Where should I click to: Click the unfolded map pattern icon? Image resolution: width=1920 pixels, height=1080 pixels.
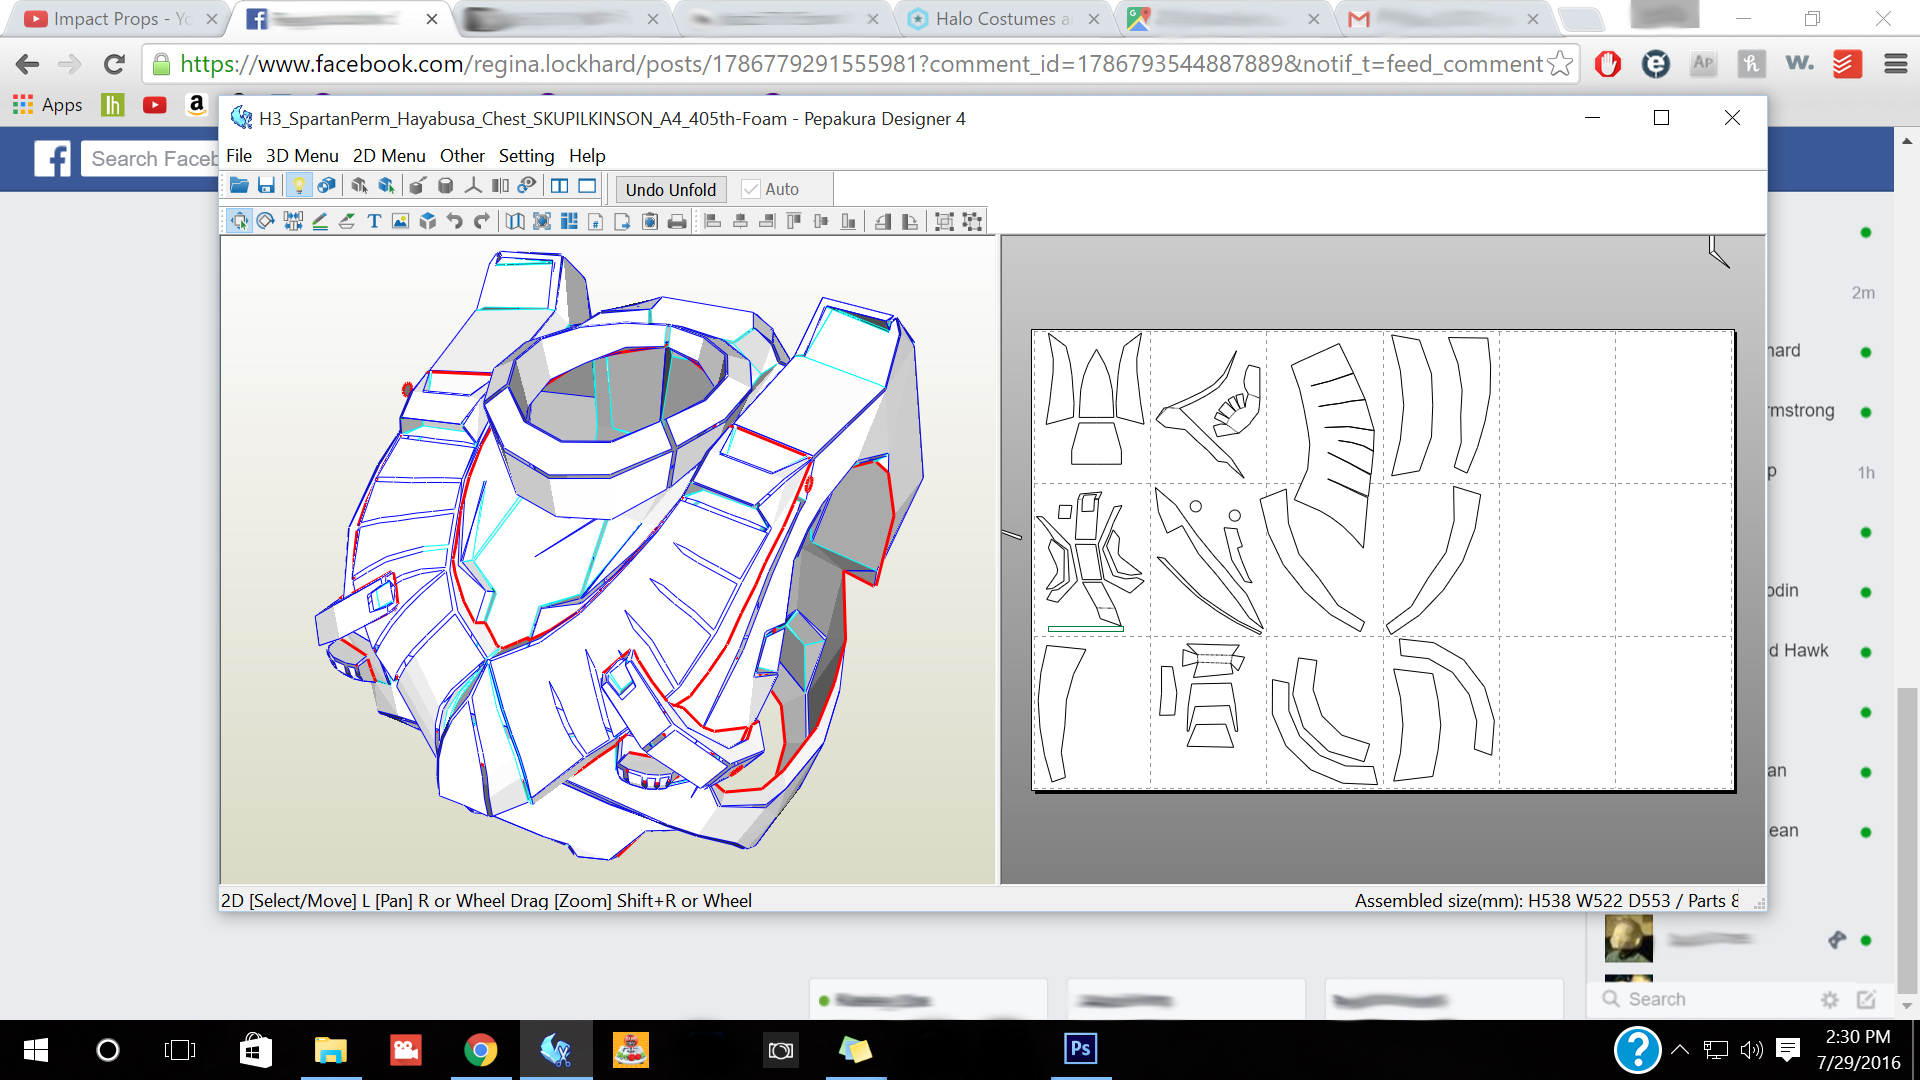tap(515, 221)
